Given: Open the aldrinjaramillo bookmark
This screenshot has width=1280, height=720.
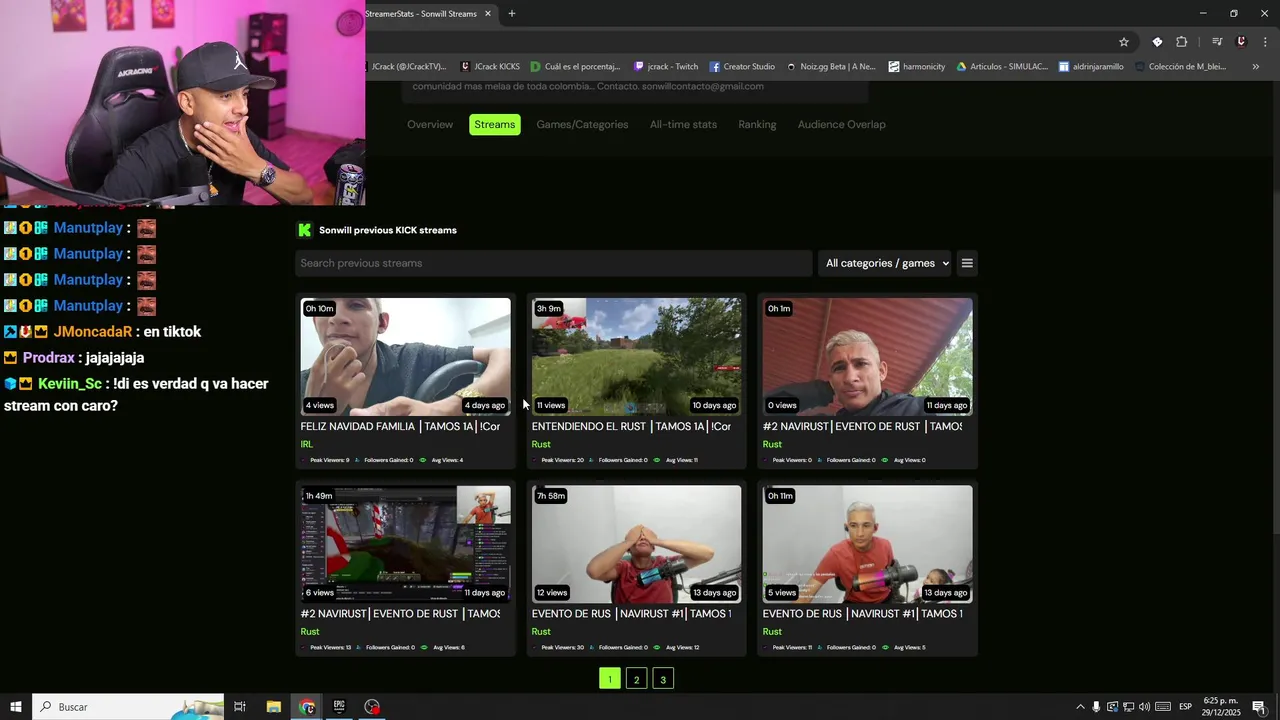Looking at the screenshot, I should pyautogui.click(x=1091, y=67).
